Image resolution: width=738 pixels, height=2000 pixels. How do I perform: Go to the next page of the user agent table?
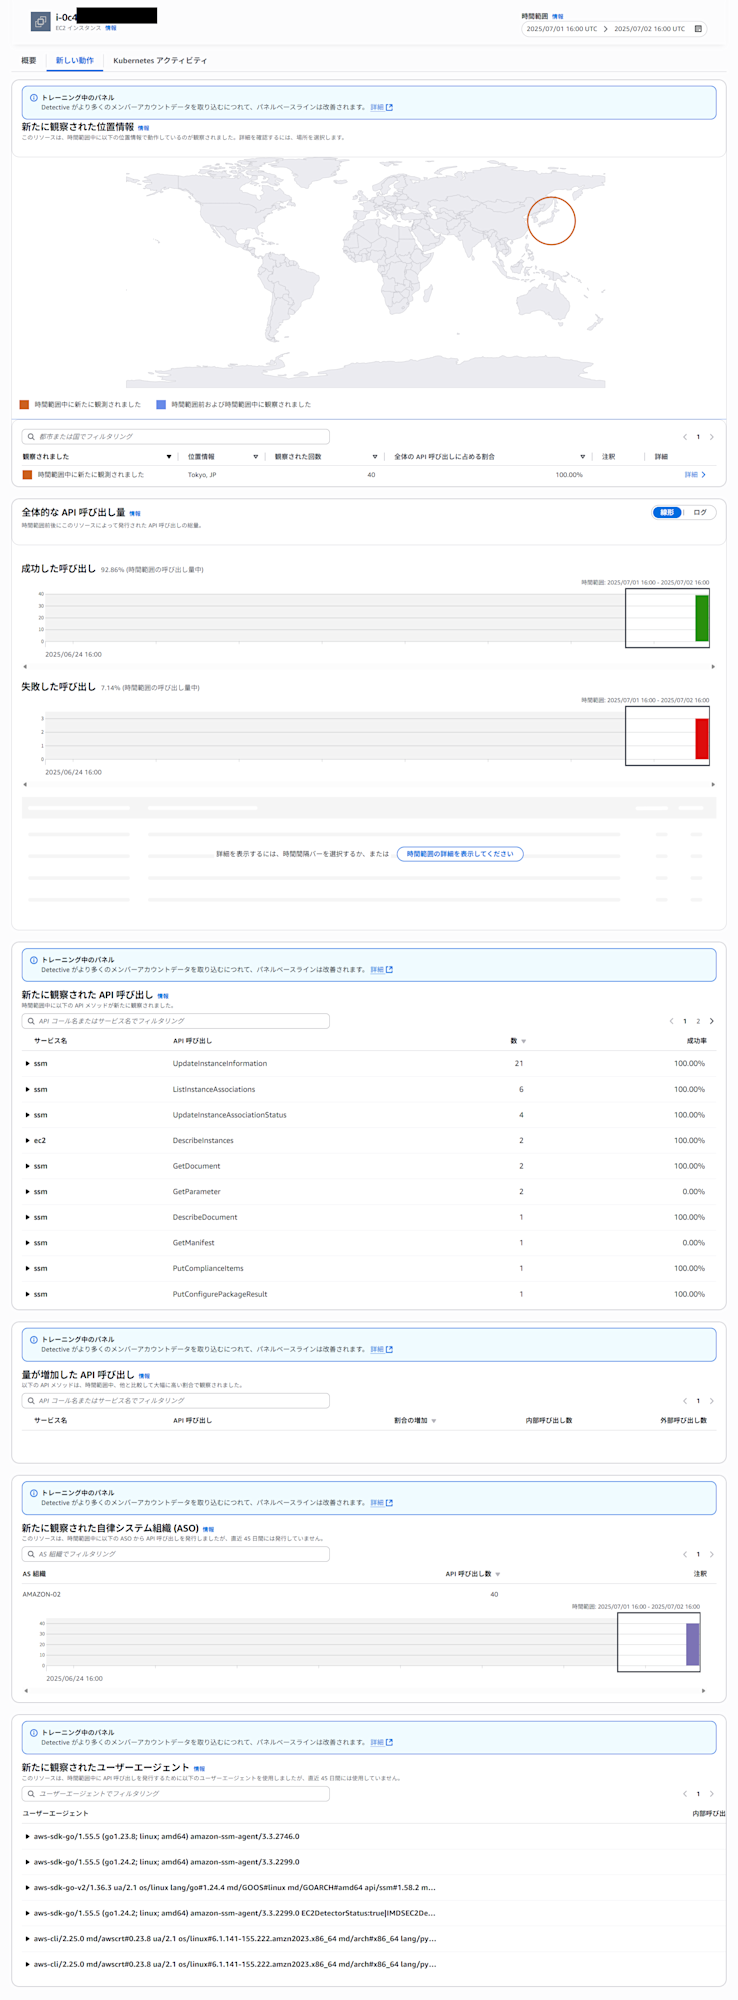pyautogui.click(x=712, y=1794)
